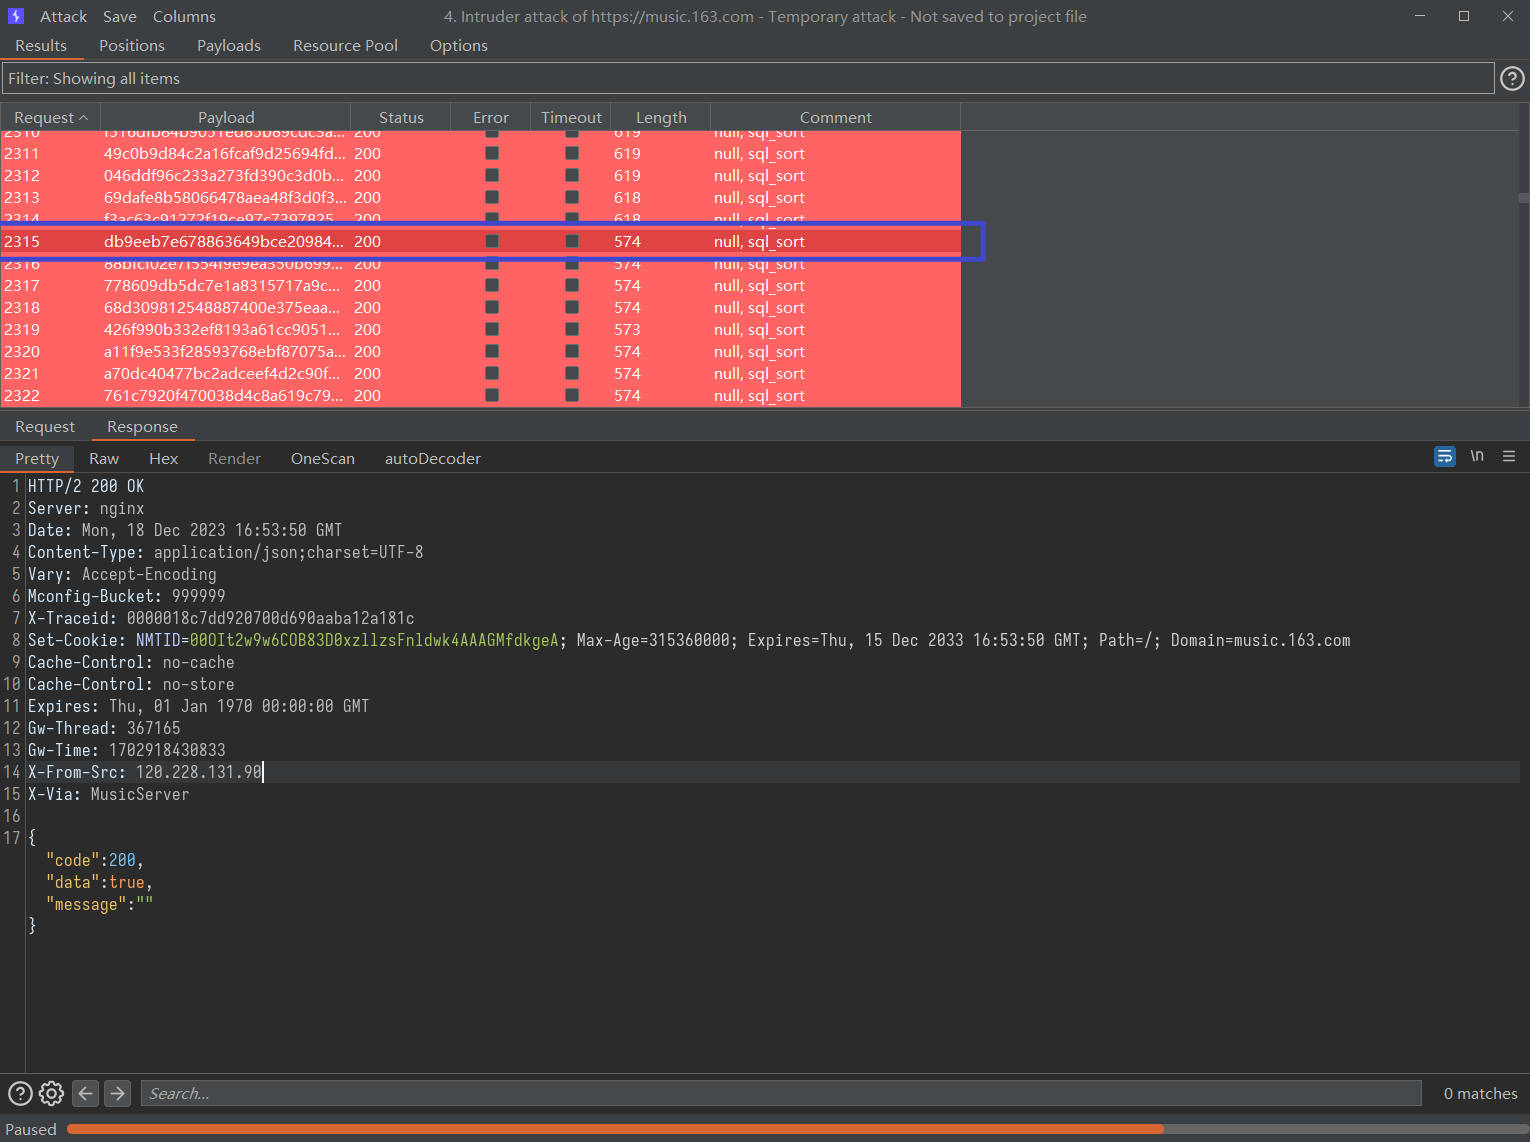Select result row 2317
Screen dimensions: 1530x1142
[480, 286]
